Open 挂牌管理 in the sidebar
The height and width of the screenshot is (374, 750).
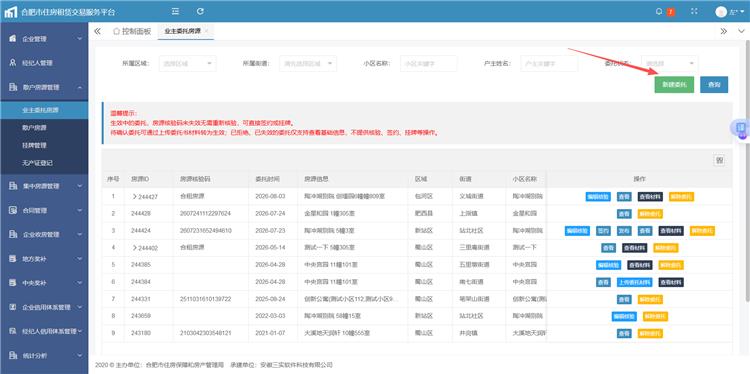pyautogui.click(x=44, y=145)
